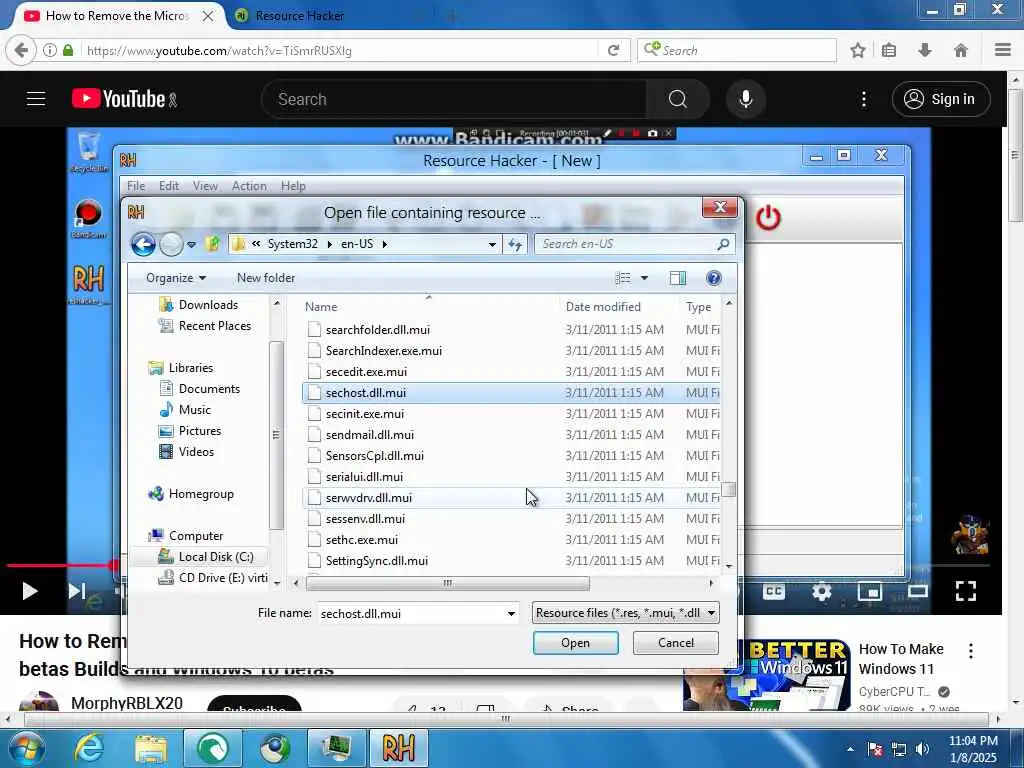Select Local Disk (C:) in navigation pane
This screenshot has width=1024, height=768.
click(x=216, y=557)
